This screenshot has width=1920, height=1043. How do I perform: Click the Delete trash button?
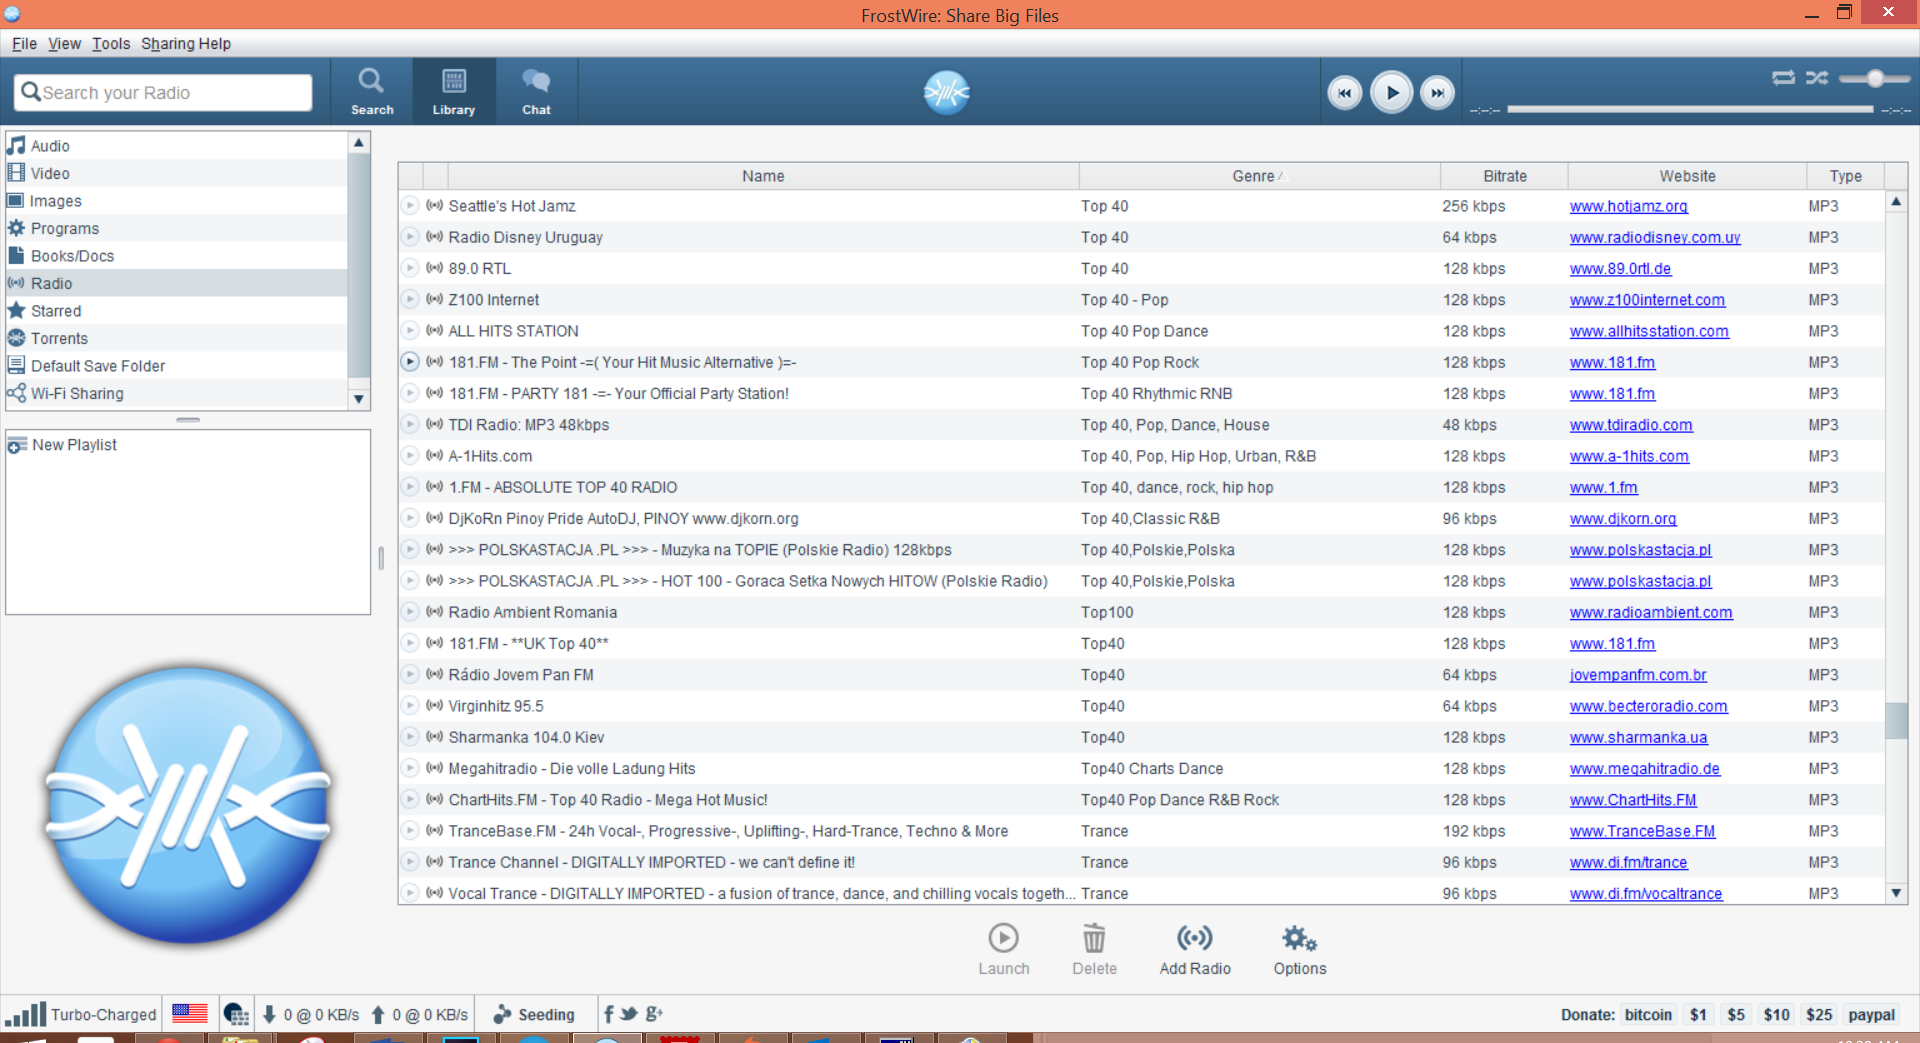(x=1094, y=949)
